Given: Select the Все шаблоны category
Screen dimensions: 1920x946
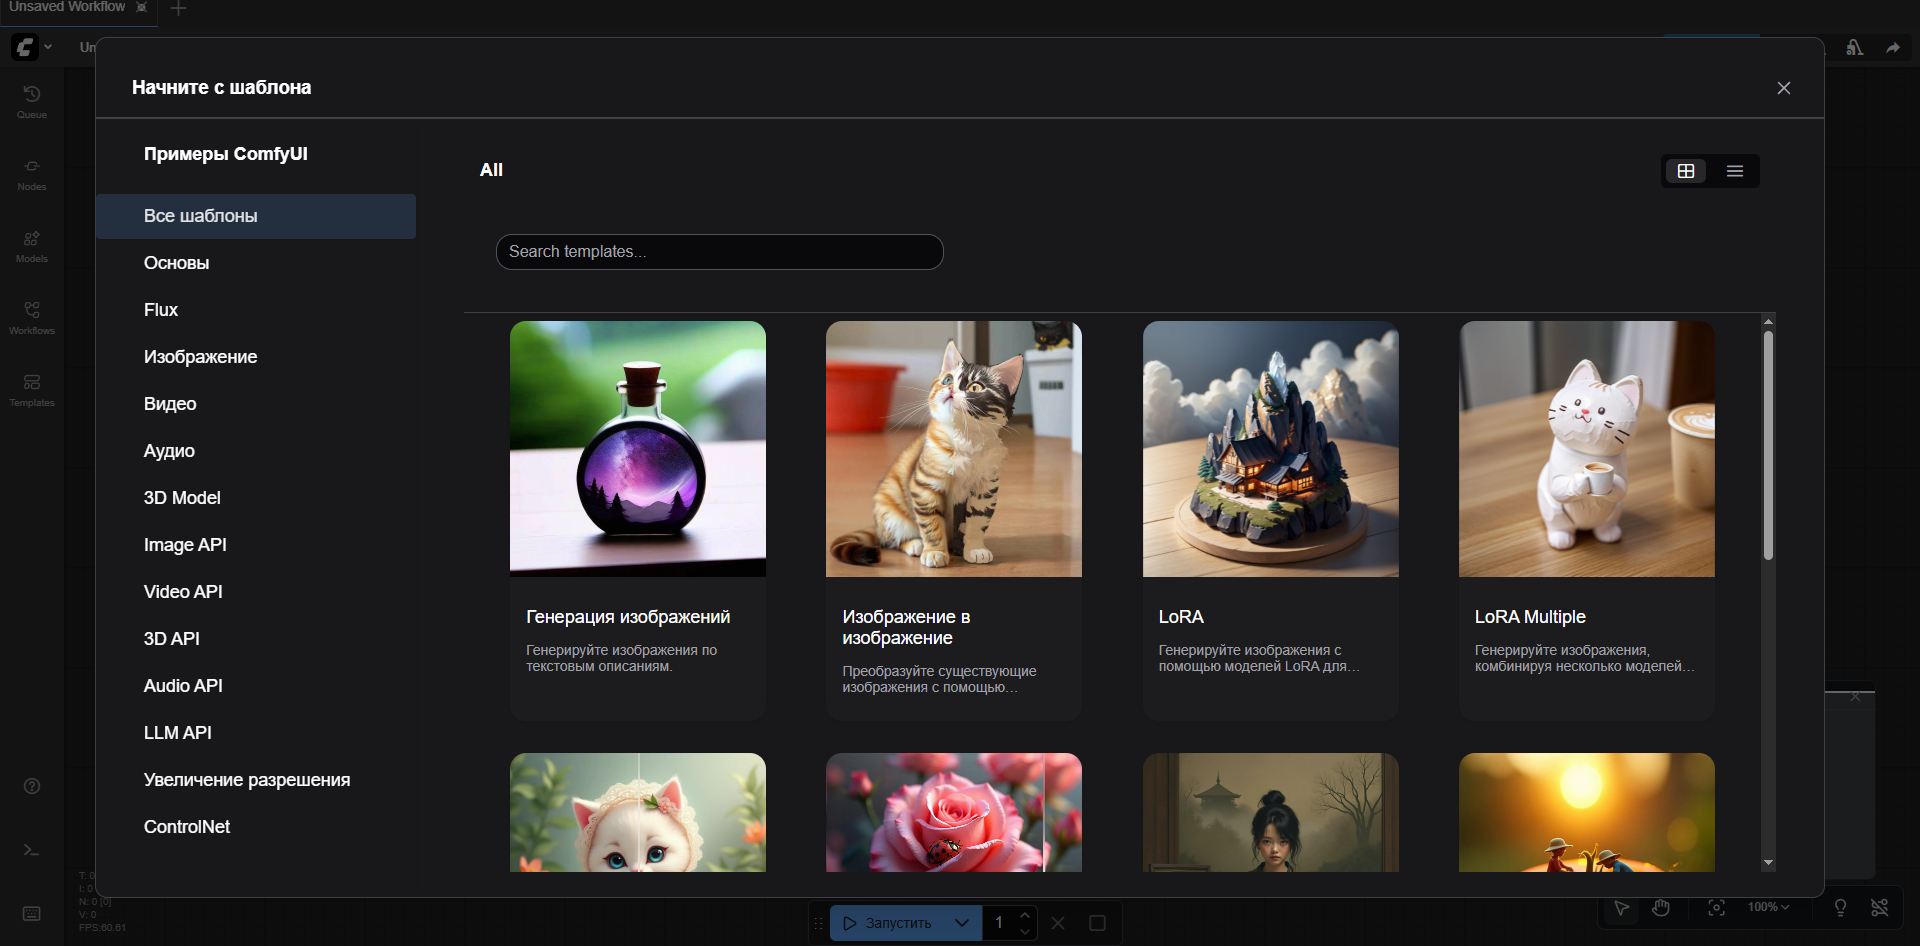Looking at the screenshot, I should pos(256,216).
